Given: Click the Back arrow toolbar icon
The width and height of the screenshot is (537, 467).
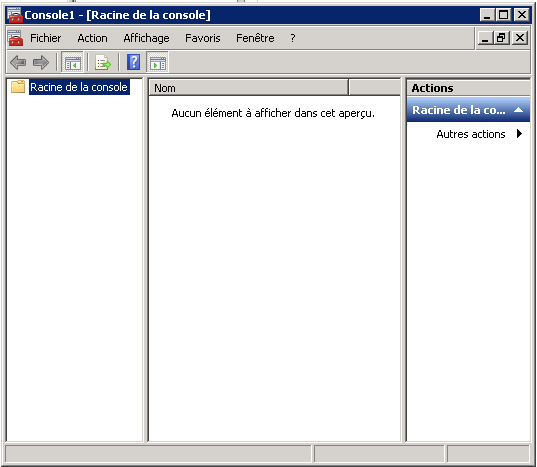Looking at the screenshot, I should [18, 62].
